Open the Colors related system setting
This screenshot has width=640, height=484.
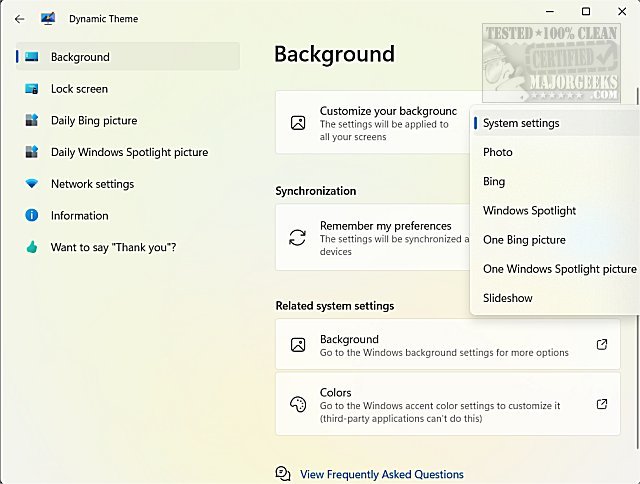click(x=440, y=404)
